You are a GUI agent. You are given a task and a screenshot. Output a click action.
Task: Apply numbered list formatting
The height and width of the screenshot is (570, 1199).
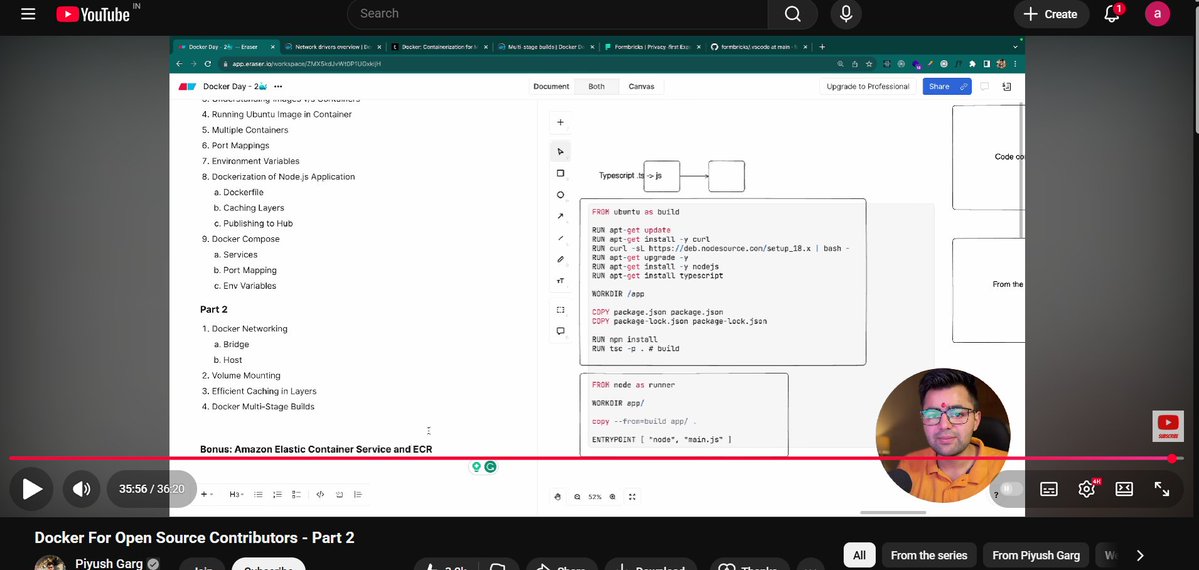[x=278, y=494]
